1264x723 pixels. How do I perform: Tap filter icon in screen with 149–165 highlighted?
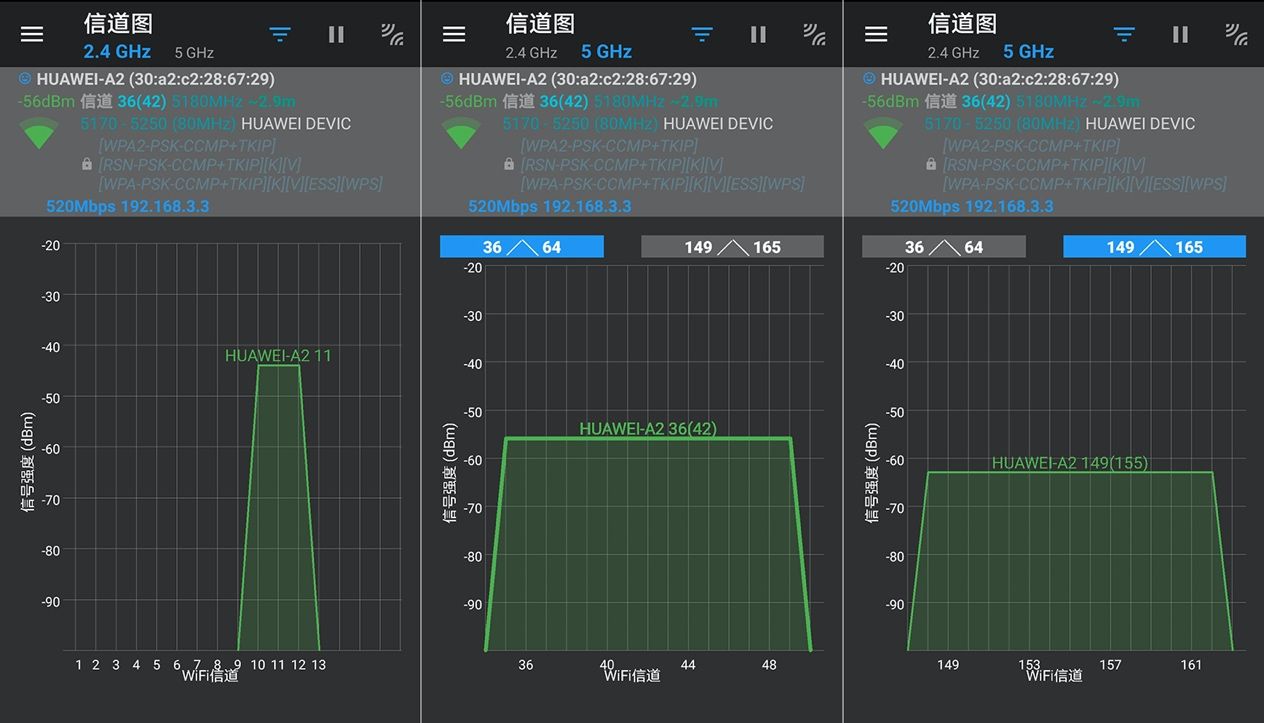(x=1124, y=34)
